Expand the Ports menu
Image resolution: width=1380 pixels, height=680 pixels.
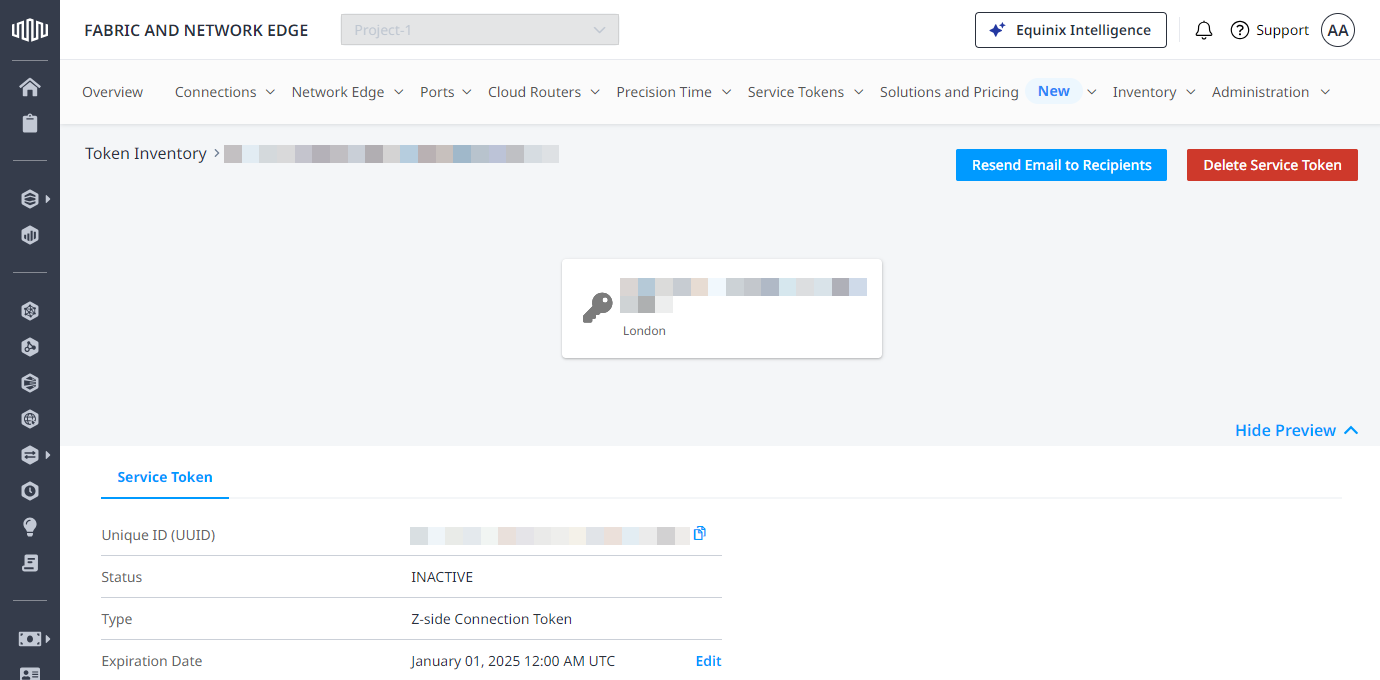pyautogui.click(x=446, y=92)
